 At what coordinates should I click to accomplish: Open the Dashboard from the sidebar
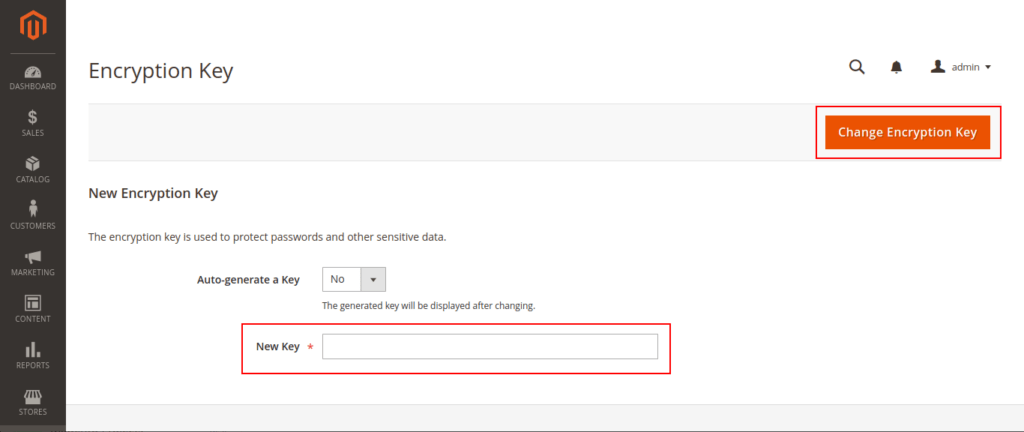pyautogui.click(x=33, y=78)
